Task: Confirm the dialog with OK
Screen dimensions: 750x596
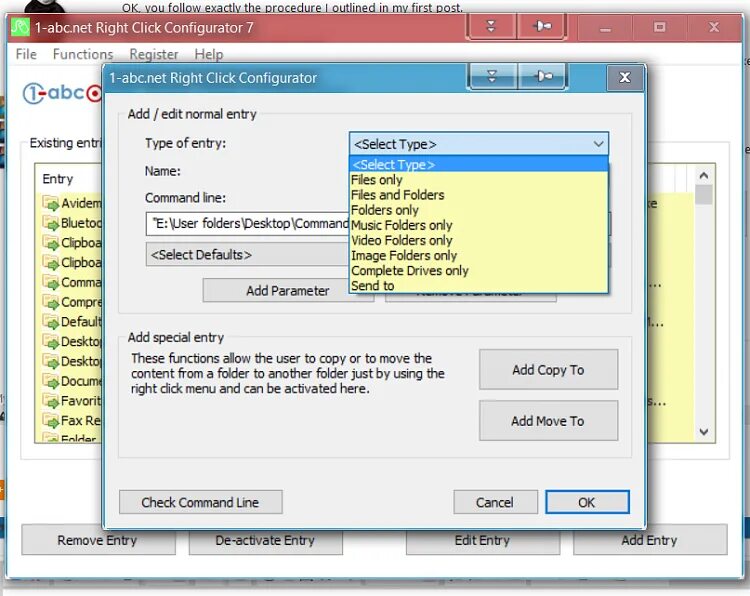Action: [x=587, y=502]
